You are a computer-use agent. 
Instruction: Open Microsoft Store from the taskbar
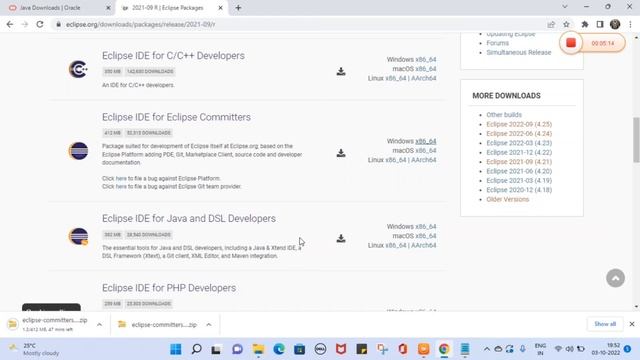click(300, 349)
